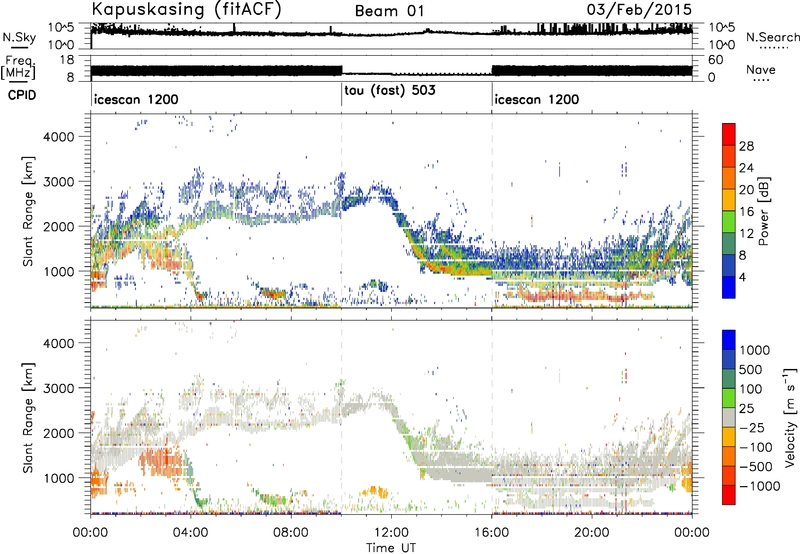Select the Beam 01 label

click(389, 11)
